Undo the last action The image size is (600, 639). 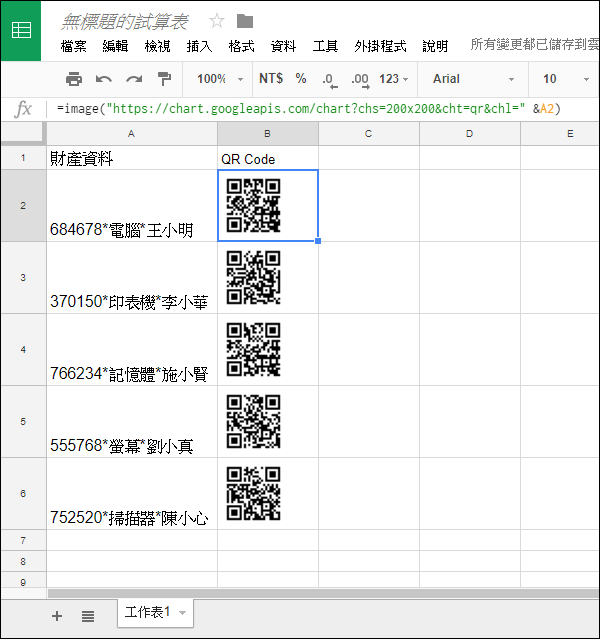[104, 79]
